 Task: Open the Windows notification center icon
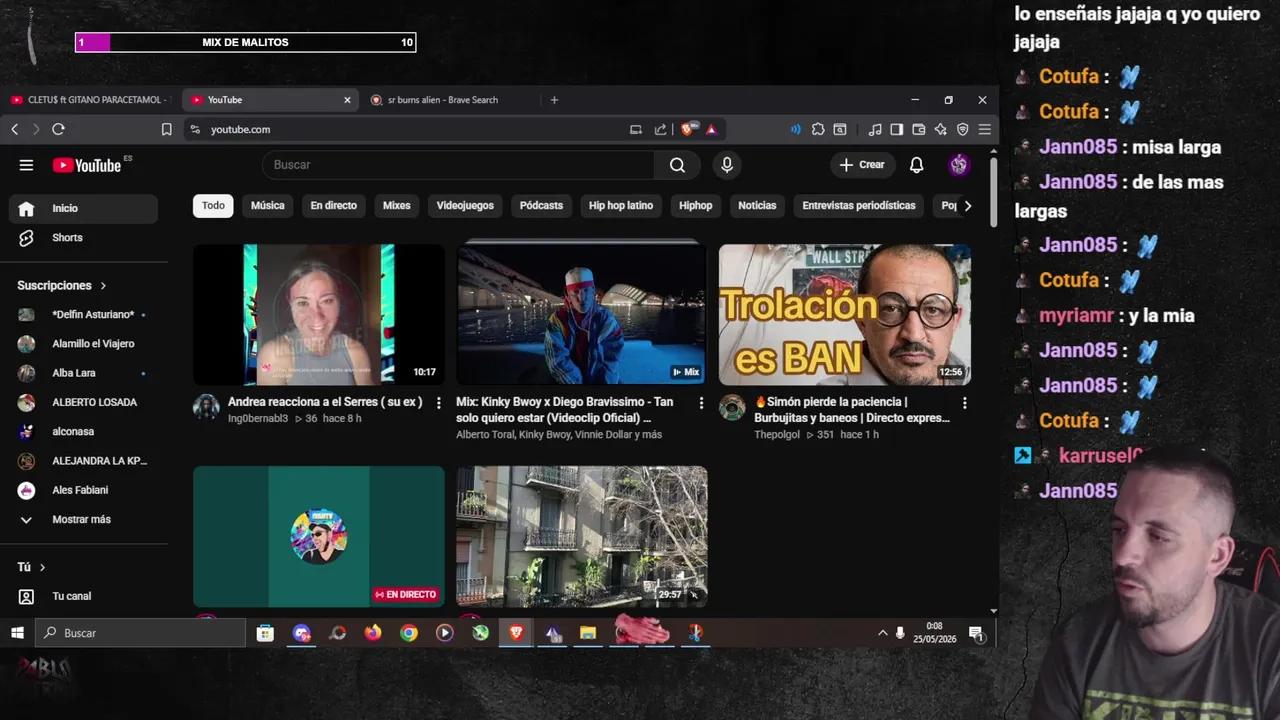click(x=976, y=633)
